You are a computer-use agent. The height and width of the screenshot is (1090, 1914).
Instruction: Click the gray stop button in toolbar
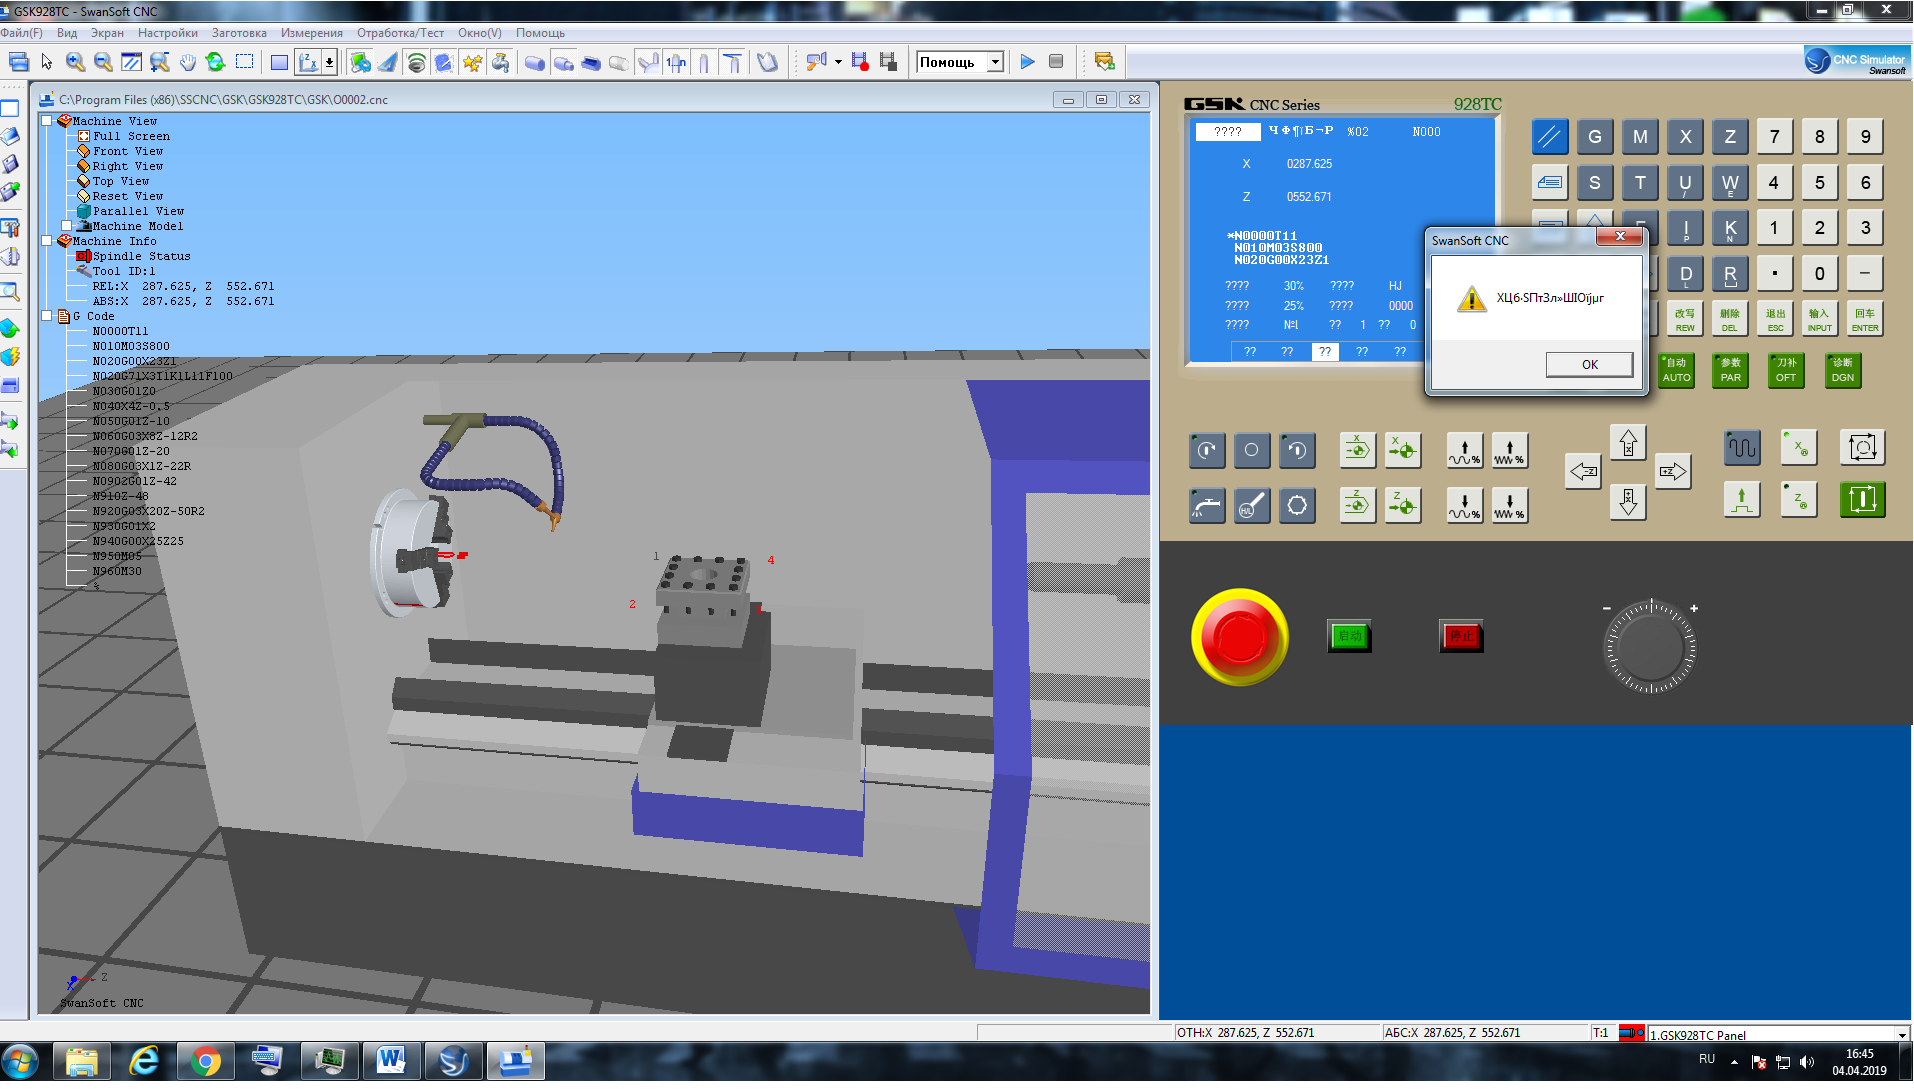[x=1056, y=62]
